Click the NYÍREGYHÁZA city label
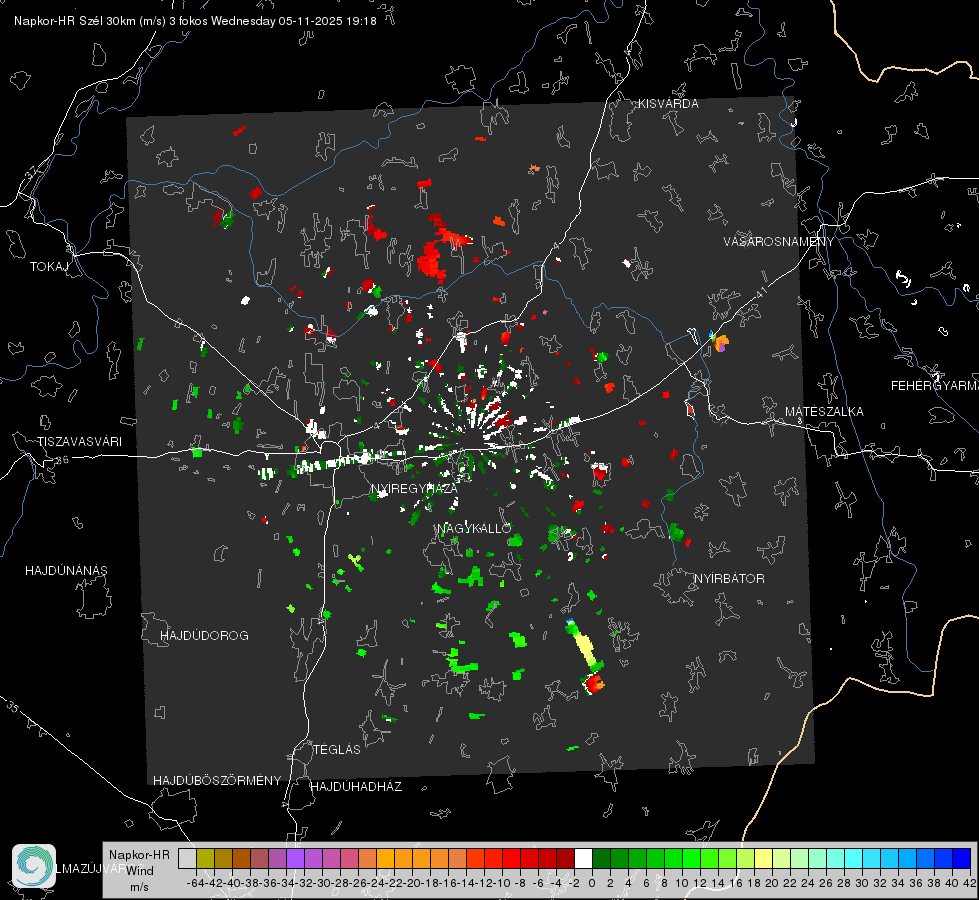 coord(414,488)
